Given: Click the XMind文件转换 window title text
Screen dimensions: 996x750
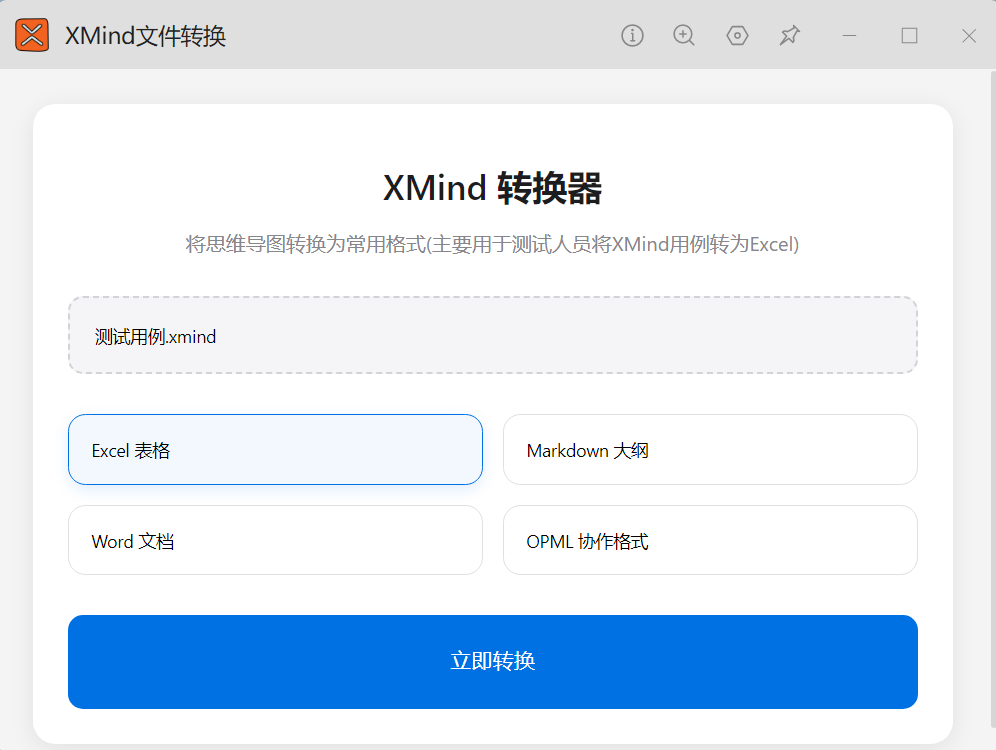Looking at the screenshot, I should (145, 36).
